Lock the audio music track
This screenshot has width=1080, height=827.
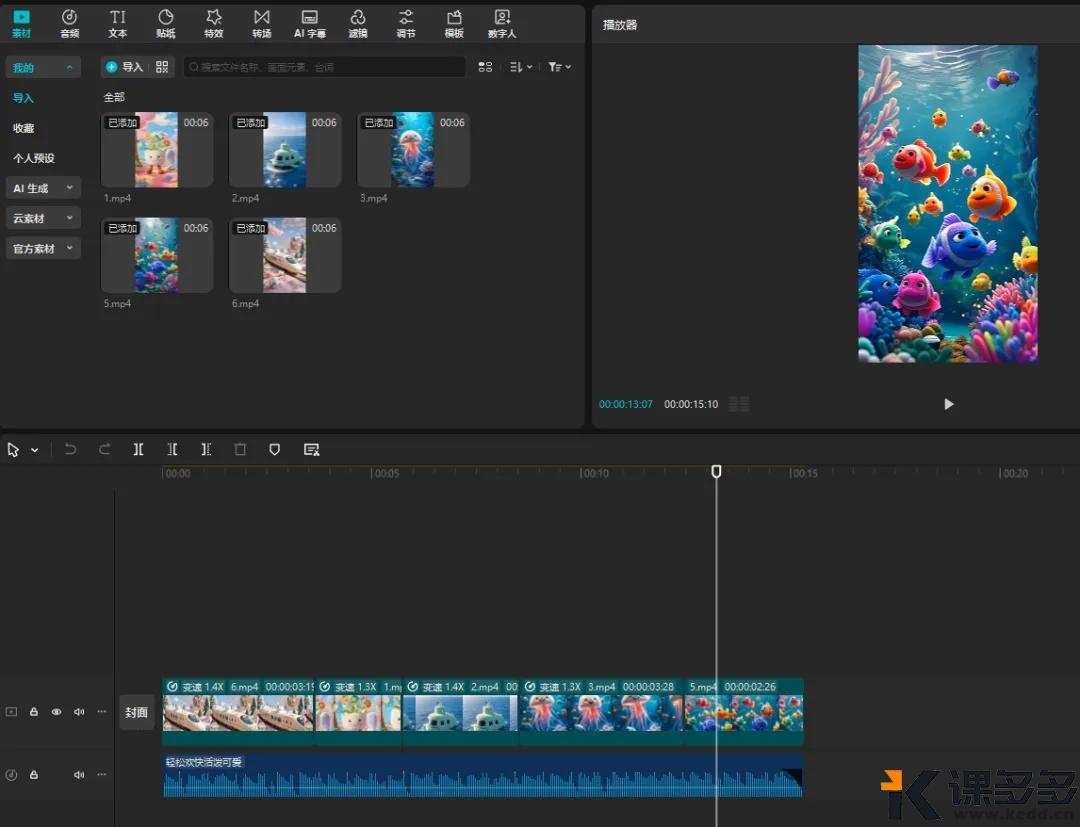click(x=34, y=775)
